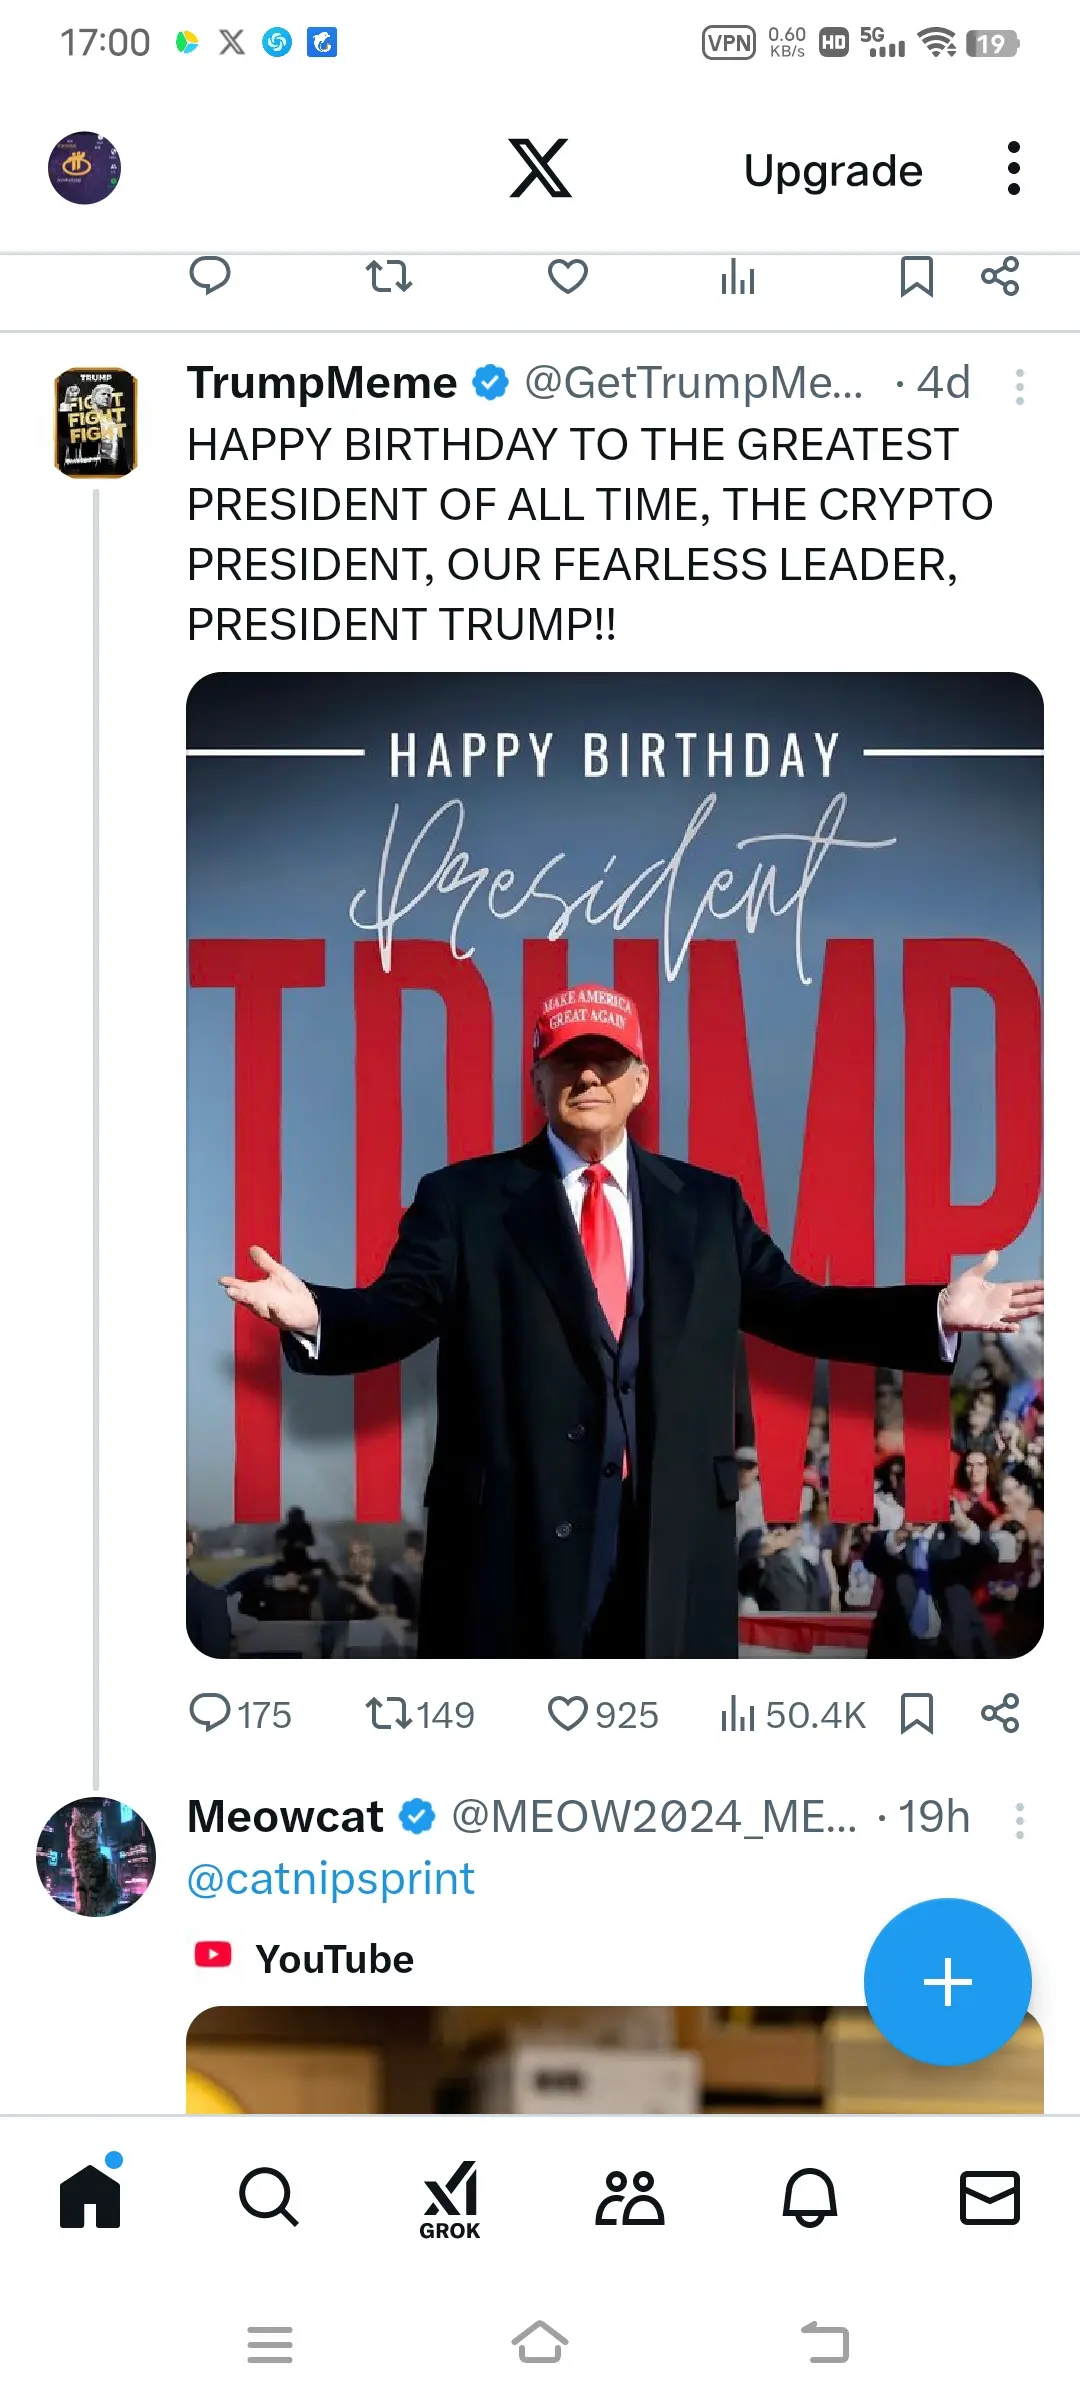Open the Communities tab icon
This screenshot has width=1080, height=2408.
coord(629,2198)
